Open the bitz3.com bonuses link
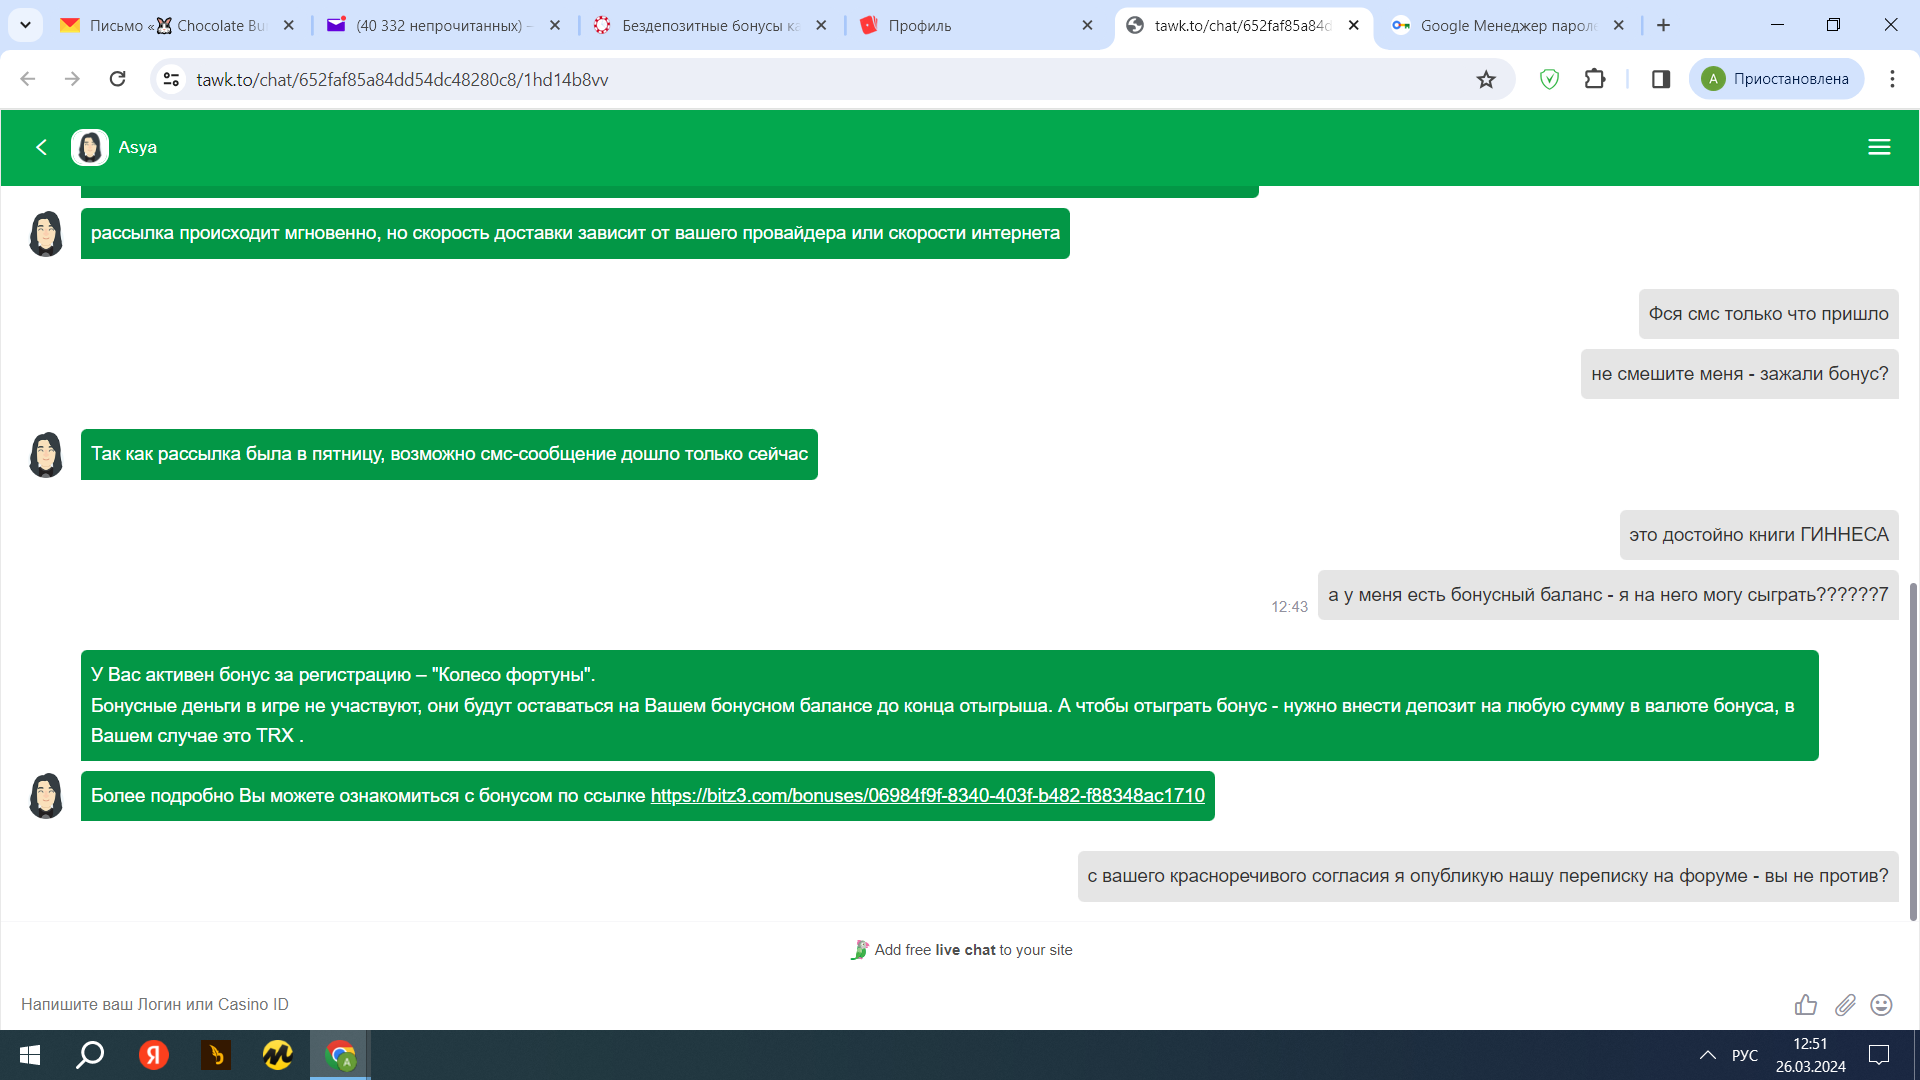The width and height of the screenshot is (1920, 1080). [x=927, y=796]
